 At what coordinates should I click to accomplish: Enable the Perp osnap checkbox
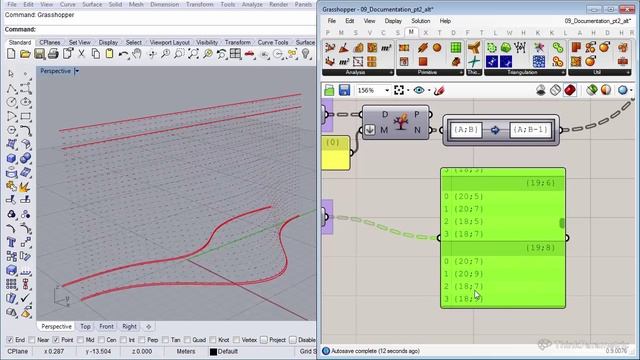point(142,340)
